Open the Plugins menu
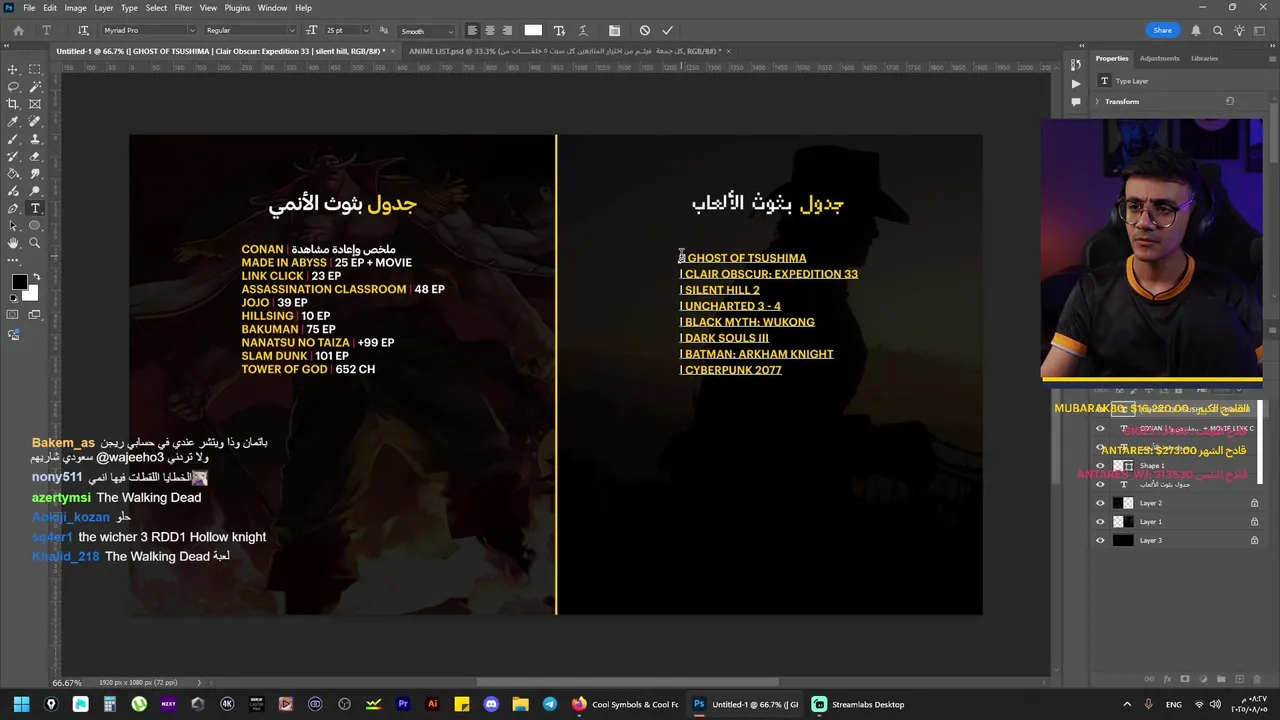The height and width of the screenshot is (720, 1280). click(x=237, y=8)
